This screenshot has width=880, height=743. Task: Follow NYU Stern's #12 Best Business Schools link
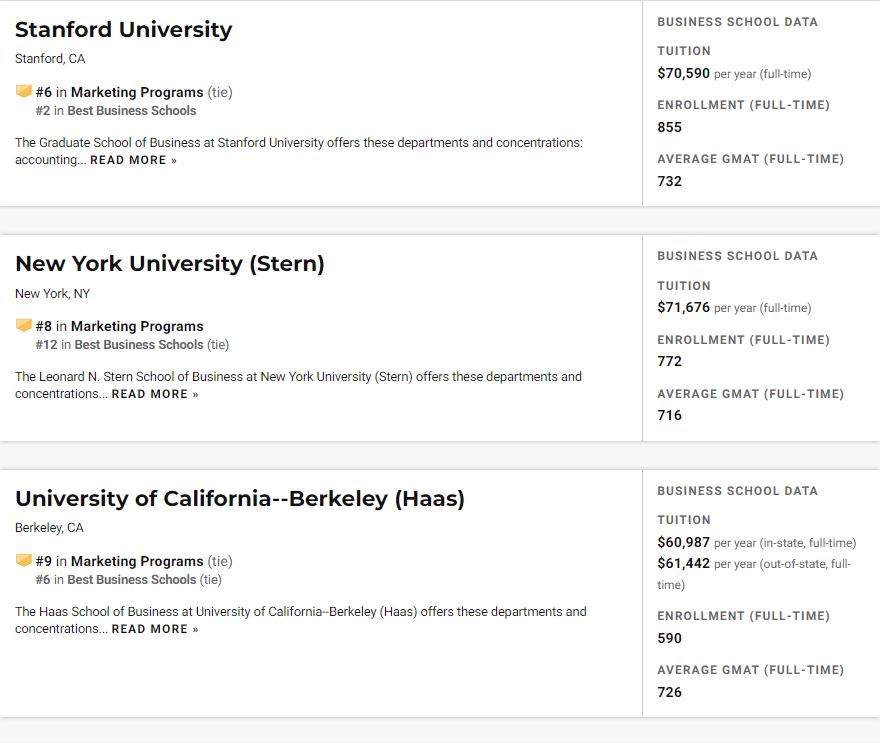tap(120, 345)
